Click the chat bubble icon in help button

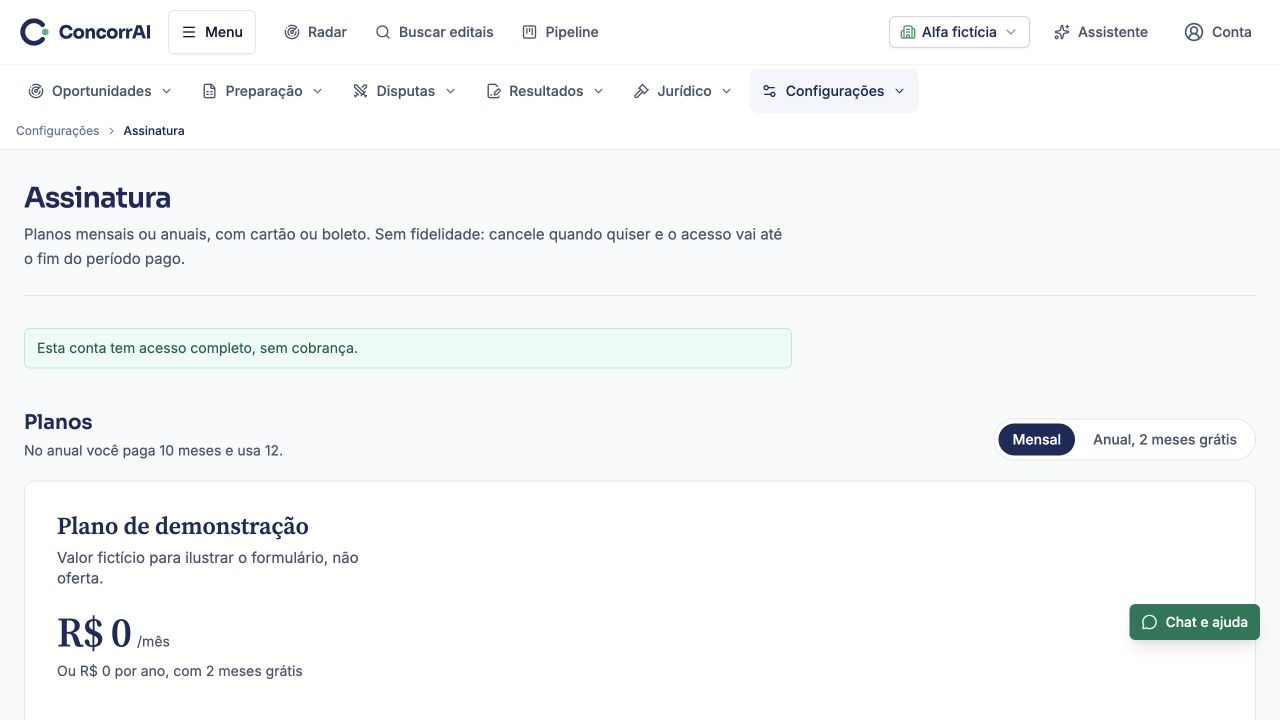point(1149,622)
